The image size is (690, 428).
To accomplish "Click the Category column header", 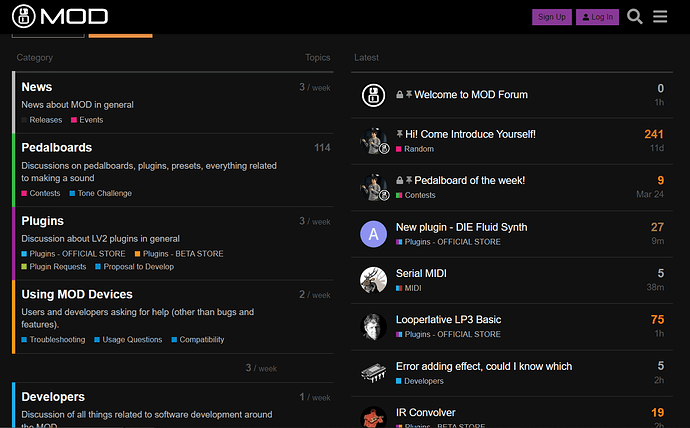I will 35,58.
